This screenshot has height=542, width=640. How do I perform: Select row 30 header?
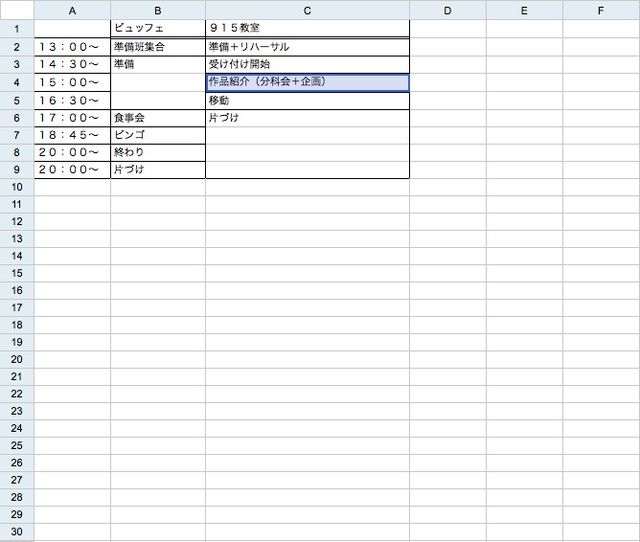tap(17, 531)
